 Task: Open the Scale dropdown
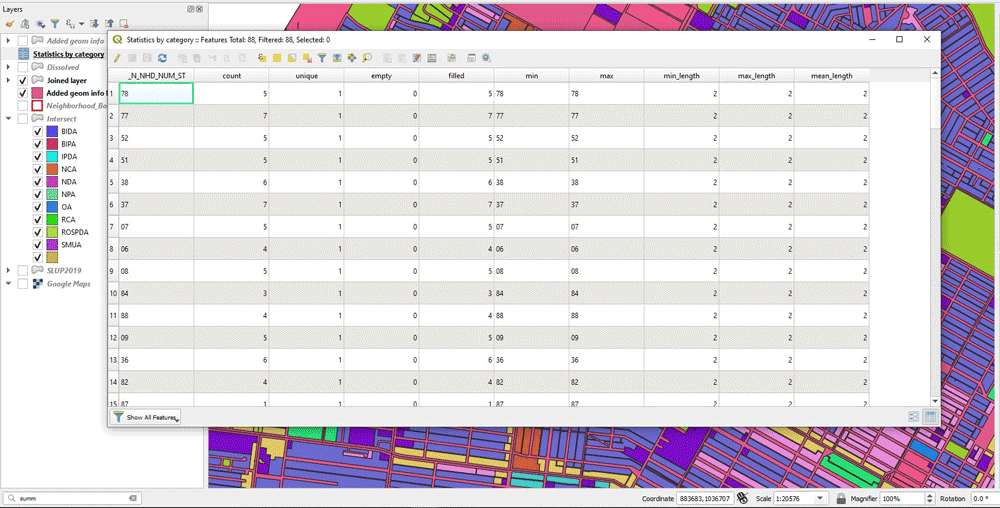[x=820, y=498]
